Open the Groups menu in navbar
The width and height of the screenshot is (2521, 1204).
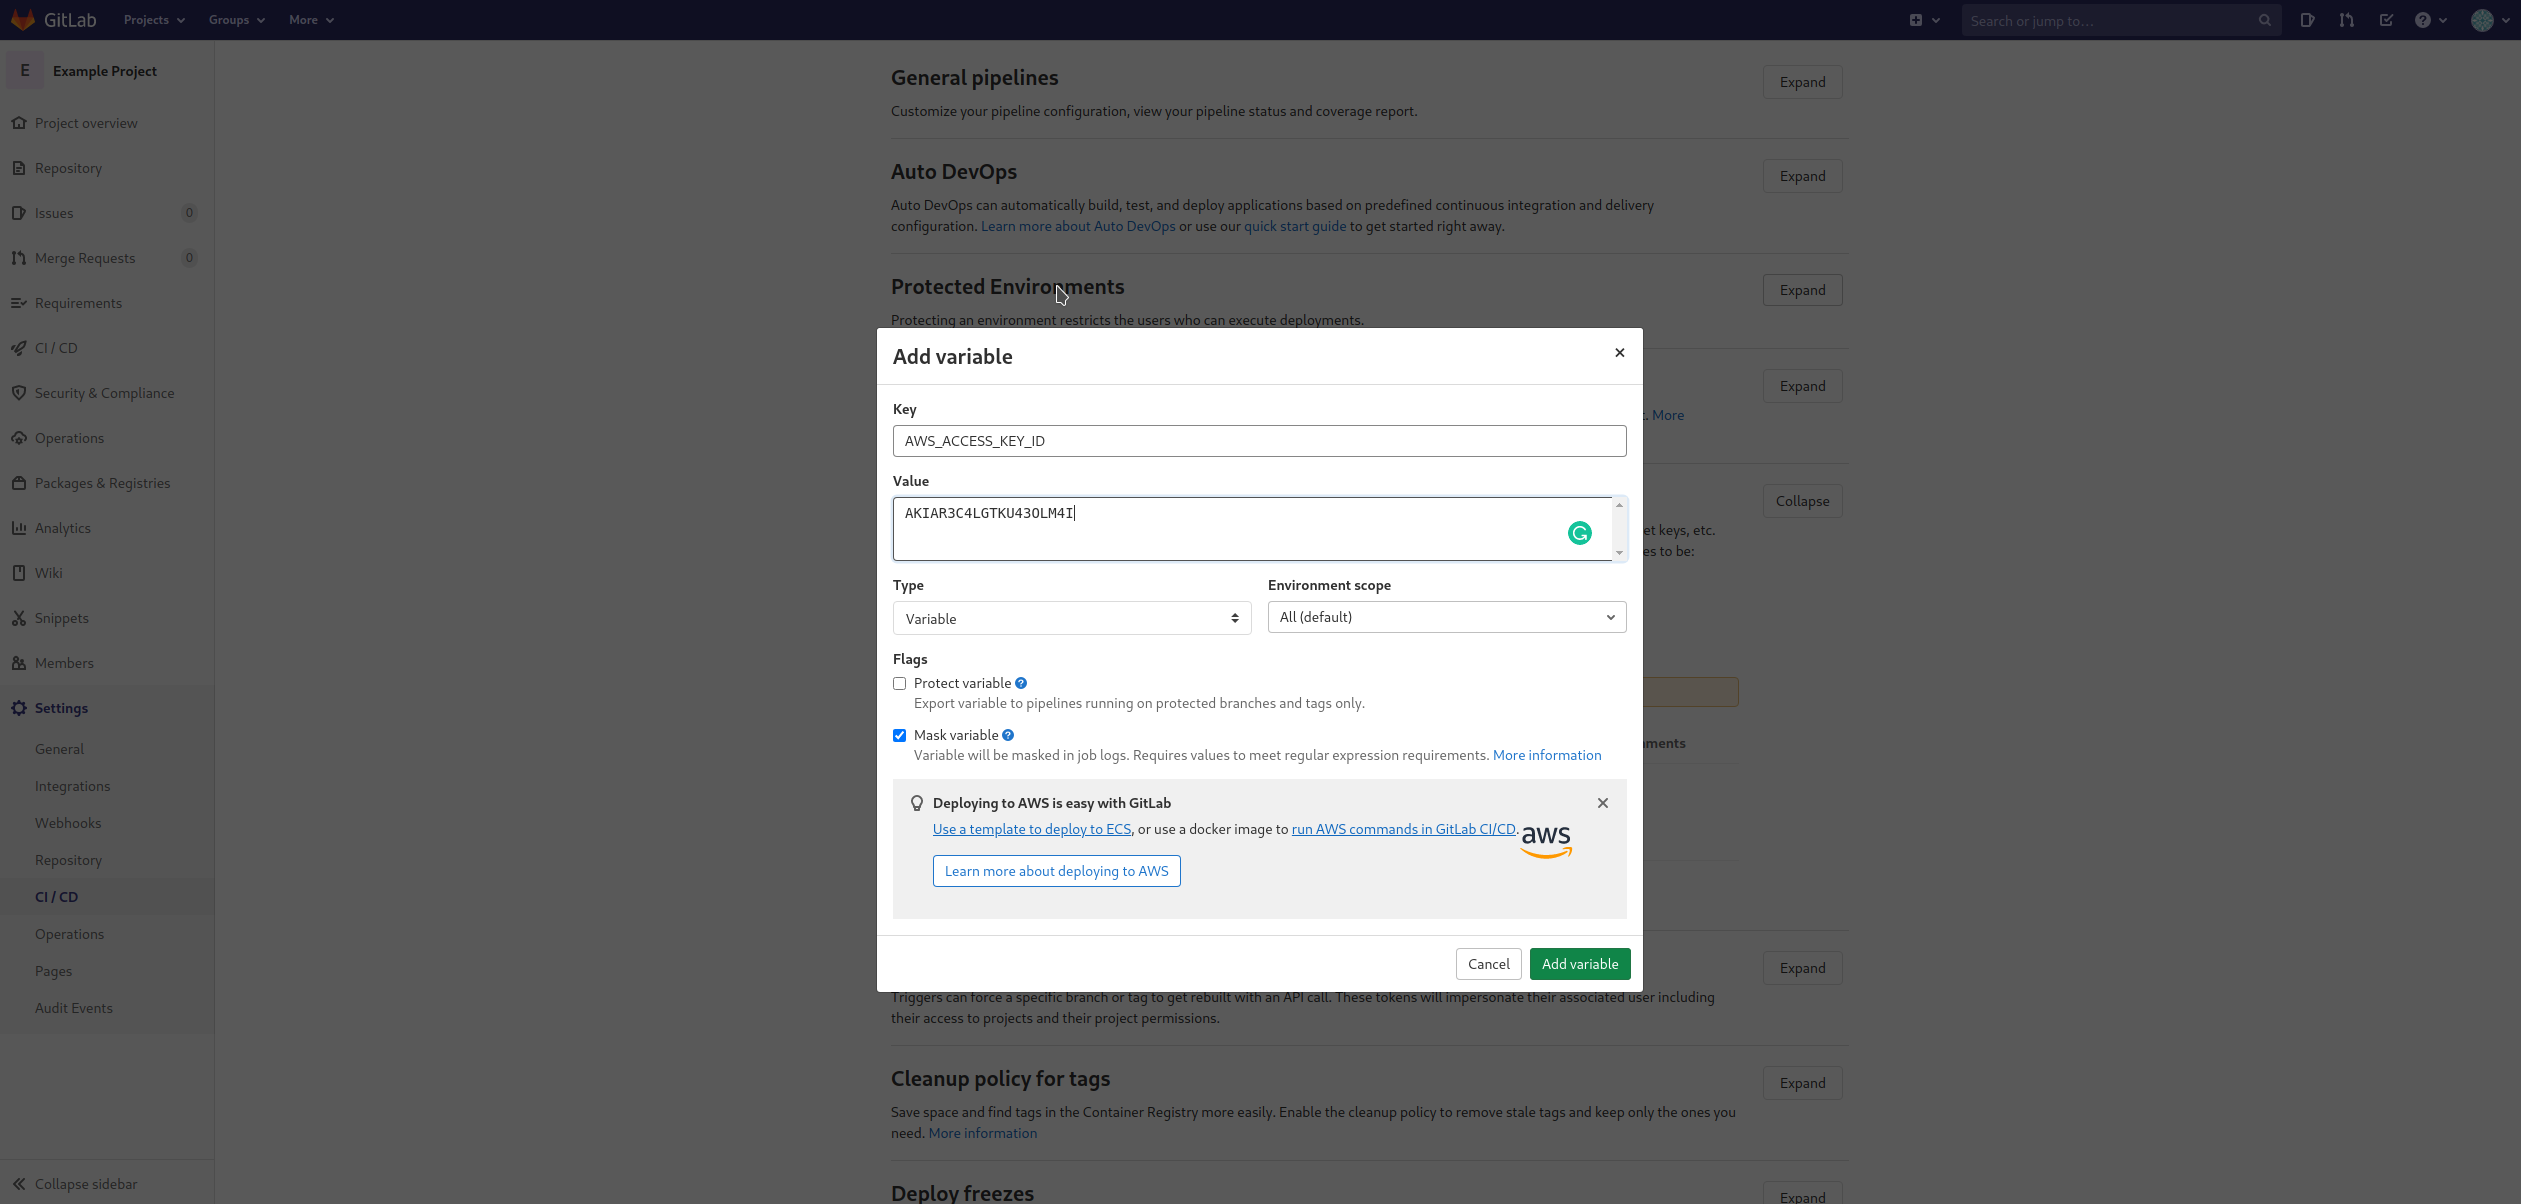pyautogui.click(x=236, y=20)
